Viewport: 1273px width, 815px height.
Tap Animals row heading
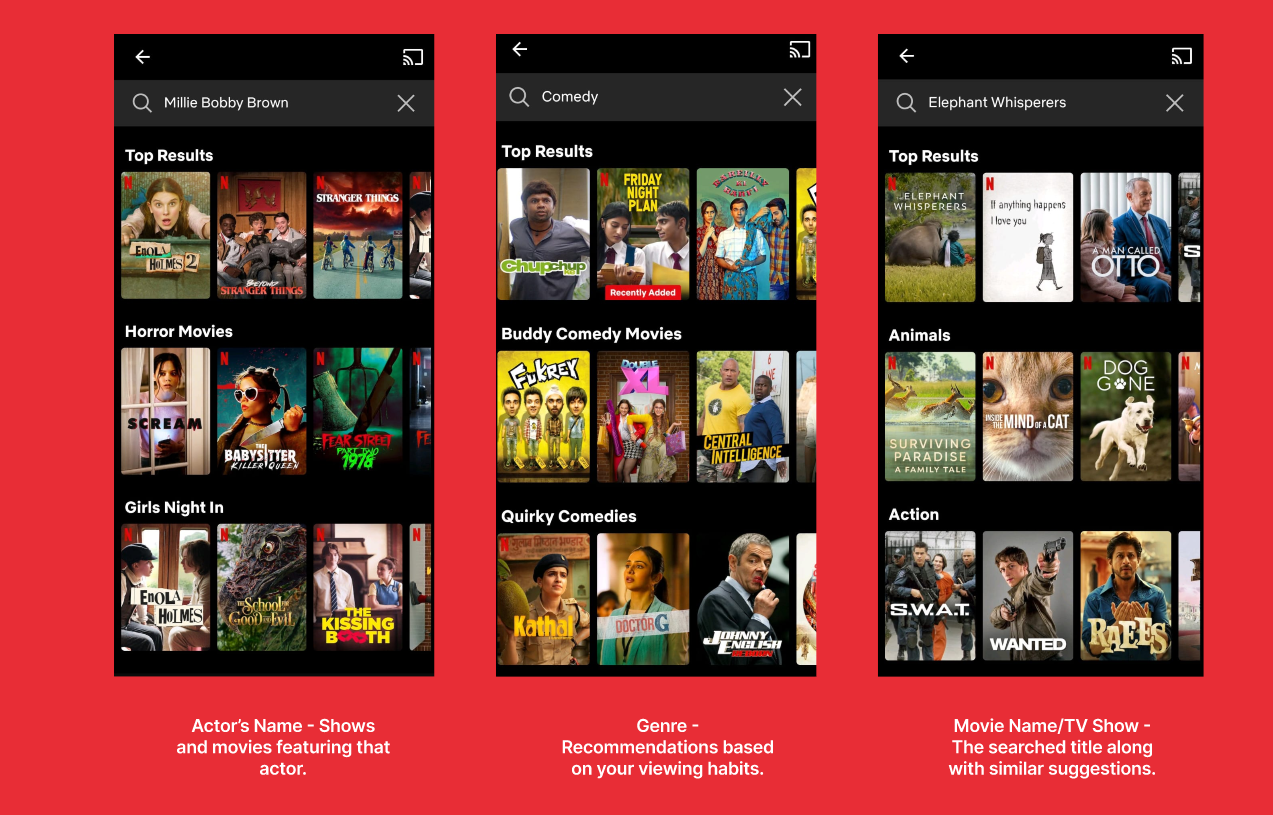[919, 336]
